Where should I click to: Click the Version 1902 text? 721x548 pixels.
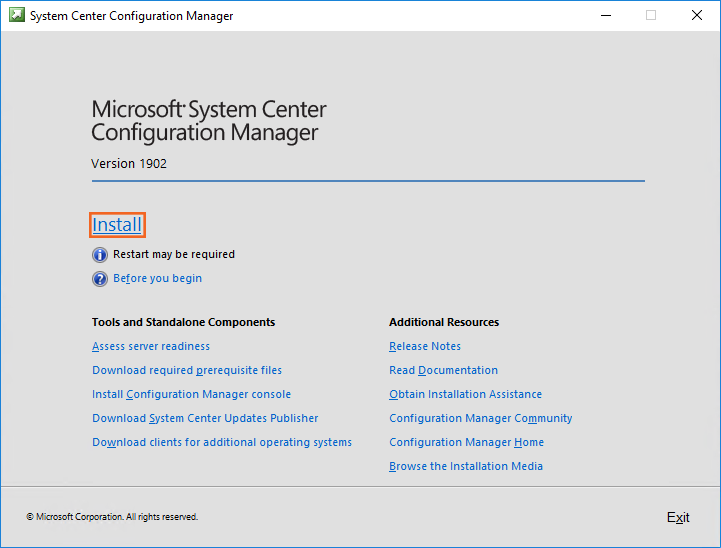tap(129, 164)
